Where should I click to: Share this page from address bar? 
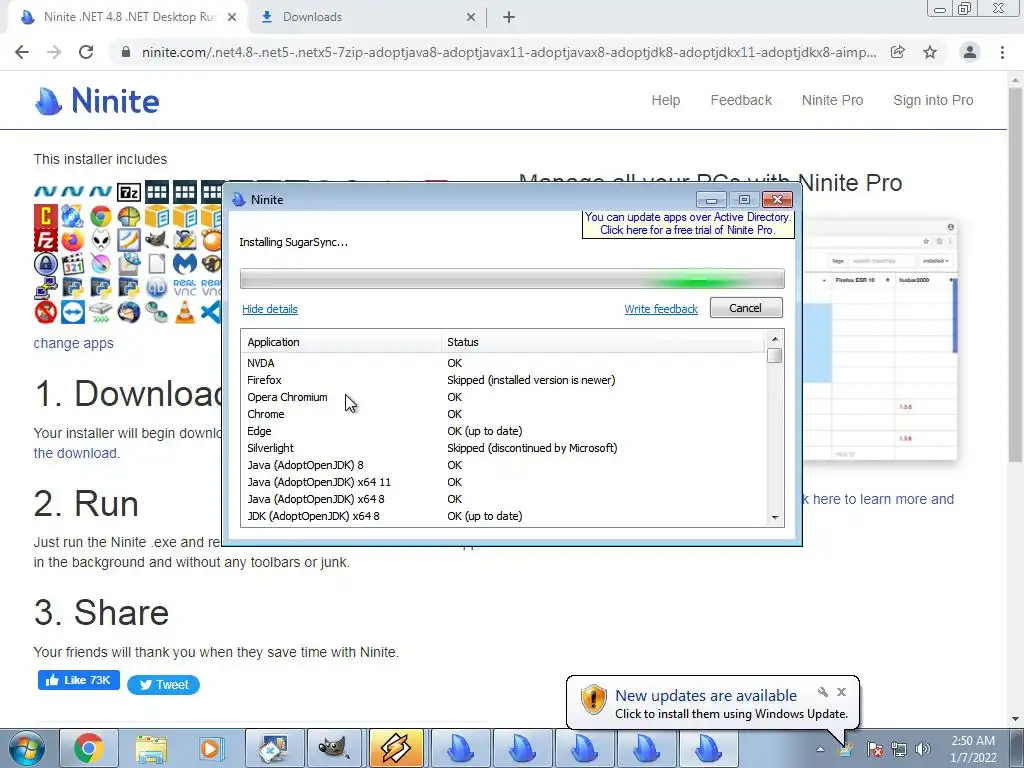point(898,52)
